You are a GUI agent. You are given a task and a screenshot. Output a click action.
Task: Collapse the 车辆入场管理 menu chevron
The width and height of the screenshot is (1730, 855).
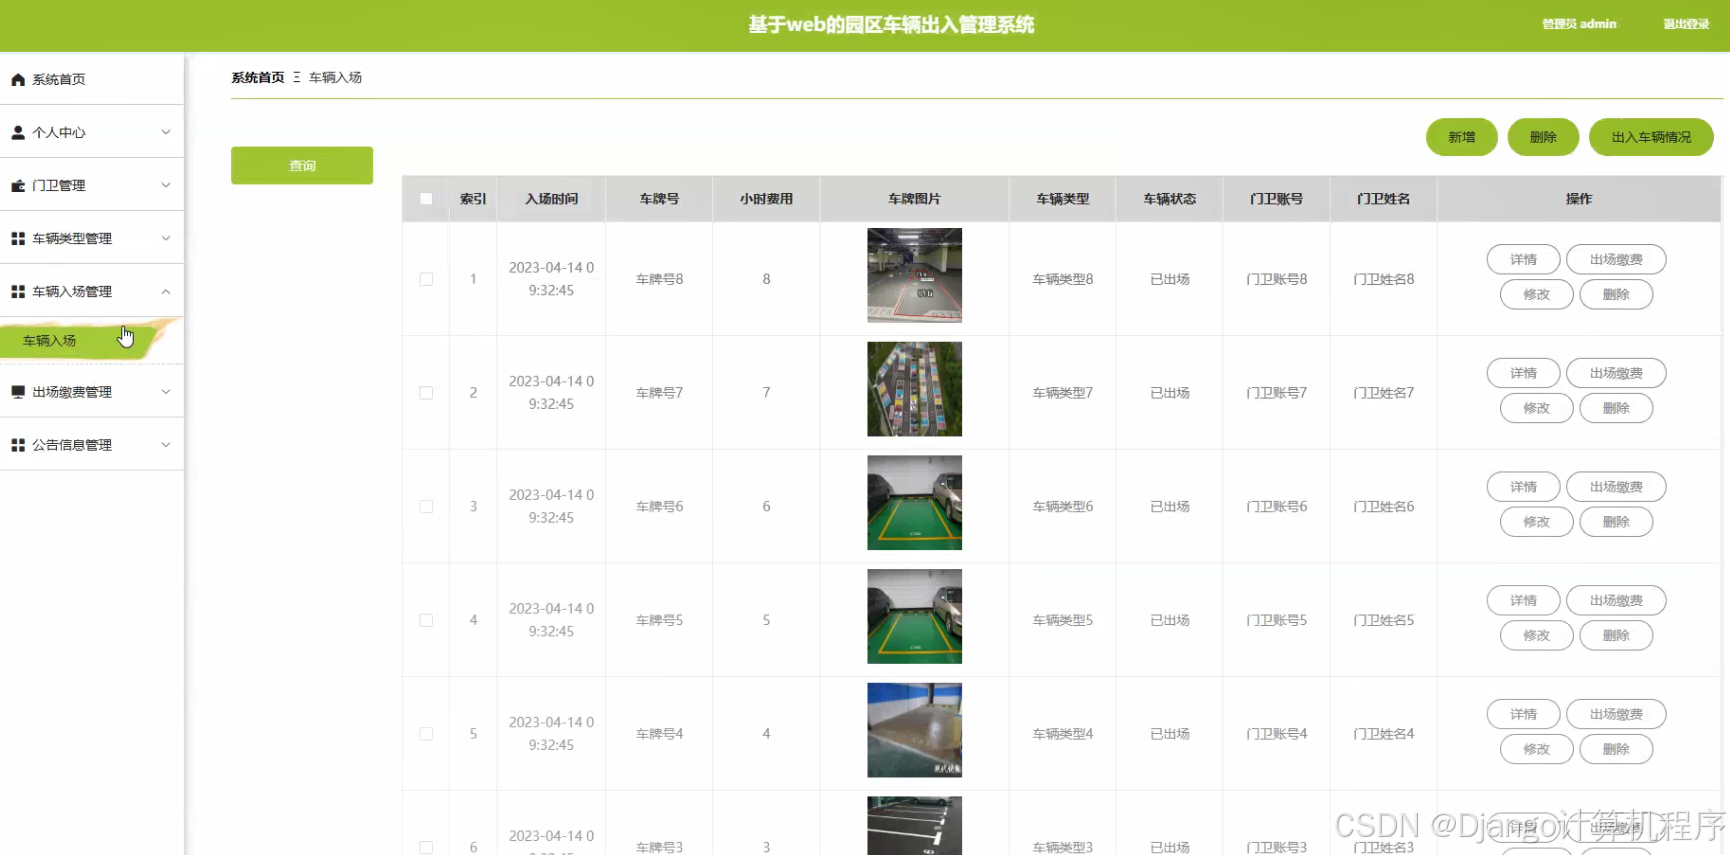pyautogui.click(x=166, y=291)
